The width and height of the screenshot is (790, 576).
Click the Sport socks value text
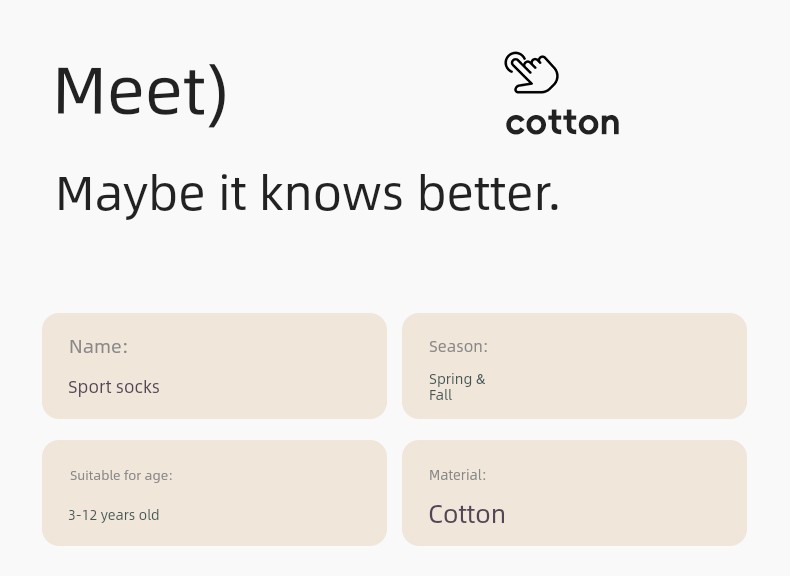[x=114, y=387]
